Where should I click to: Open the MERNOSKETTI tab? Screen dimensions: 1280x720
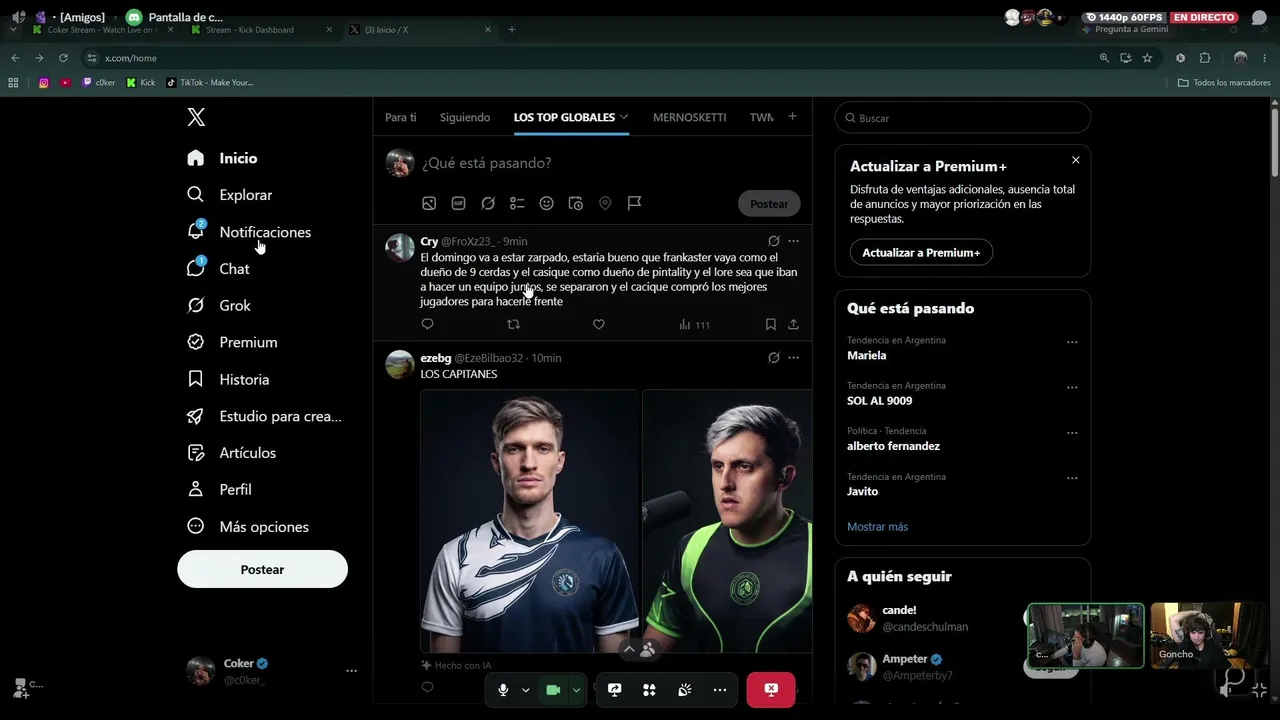[x=690, y=117]
